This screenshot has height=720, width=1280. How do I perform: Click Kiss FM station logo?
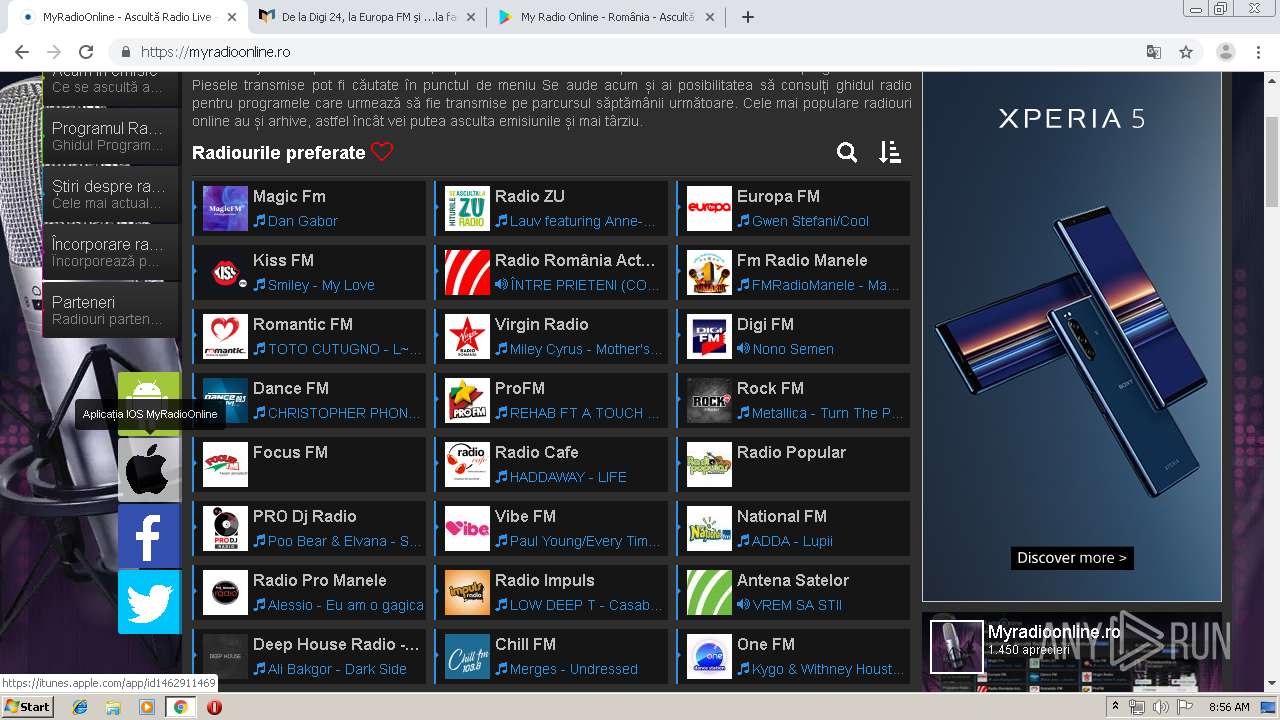(x=225, y=272)
